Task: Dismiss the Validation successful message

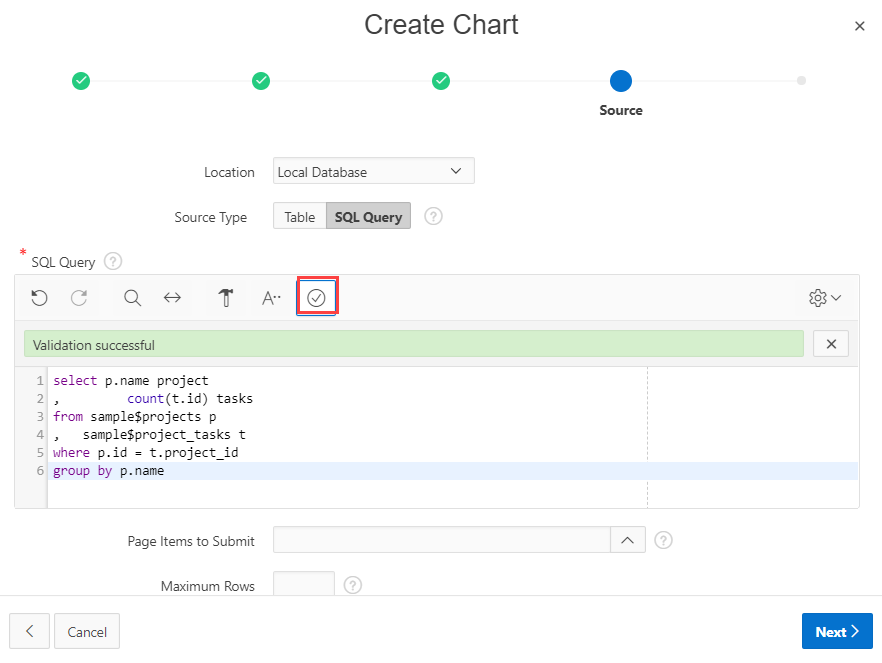Action: point(831,344)
